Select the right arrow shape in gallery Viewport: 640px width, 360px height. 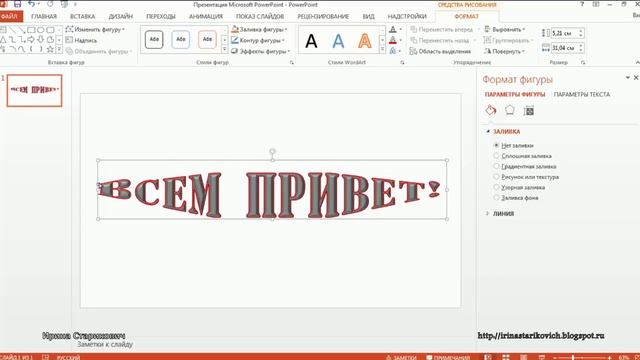(31, 40)
